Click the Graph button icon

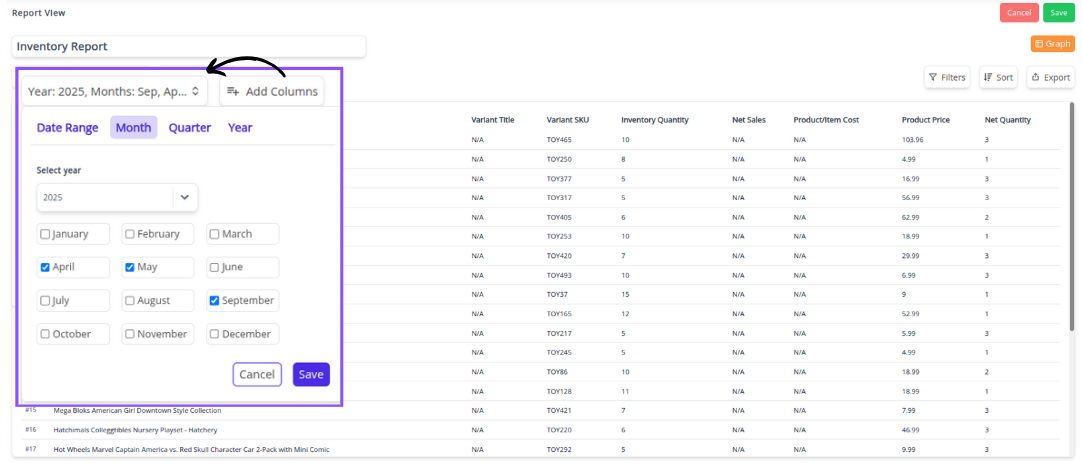1039,44
